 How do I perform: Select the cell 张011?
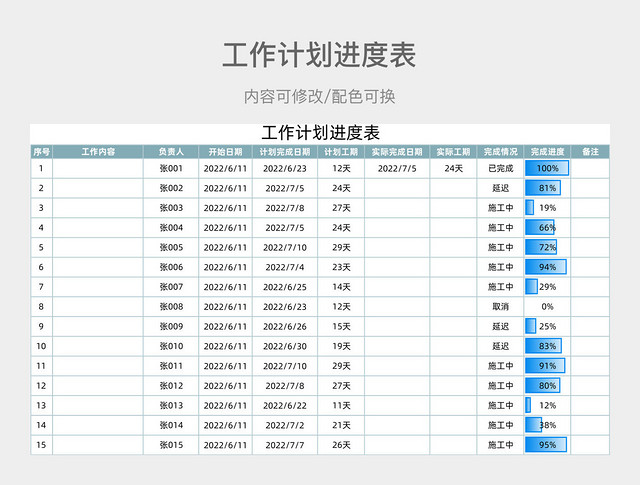click(171, 366)
